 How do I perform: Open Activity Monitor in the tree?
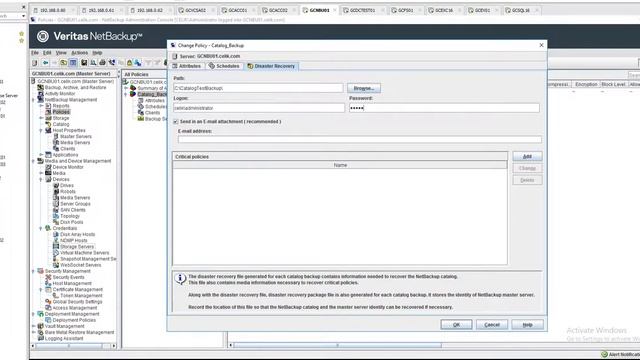coord(60,93)
